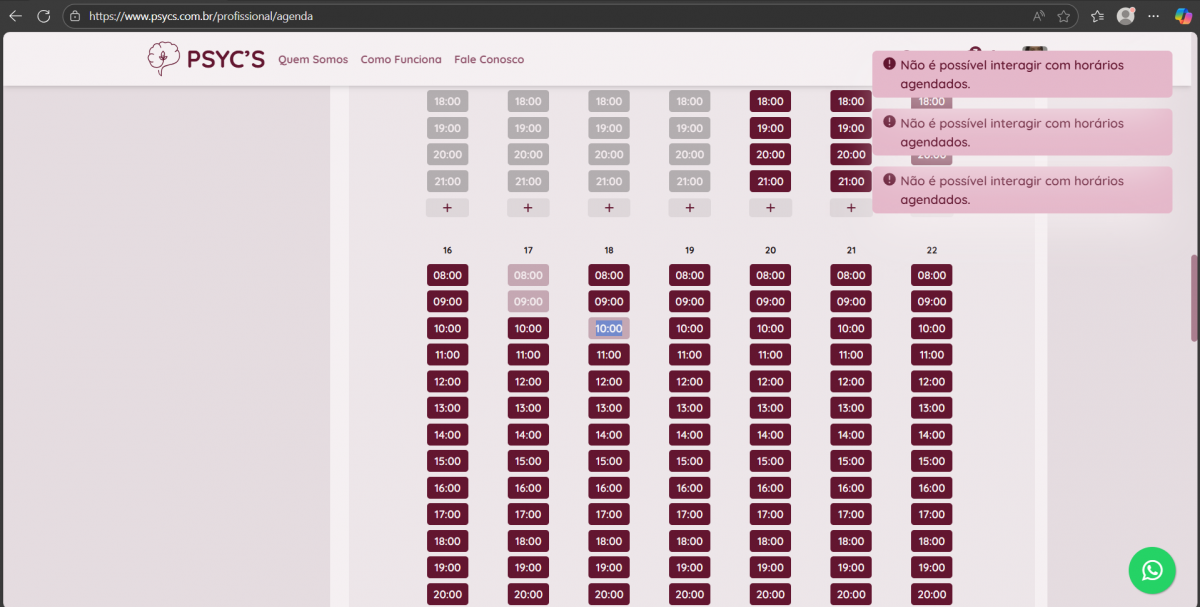Click the browser back arrow
Image resolution: width=1200 pixels, height=607 pixels.
16,16
